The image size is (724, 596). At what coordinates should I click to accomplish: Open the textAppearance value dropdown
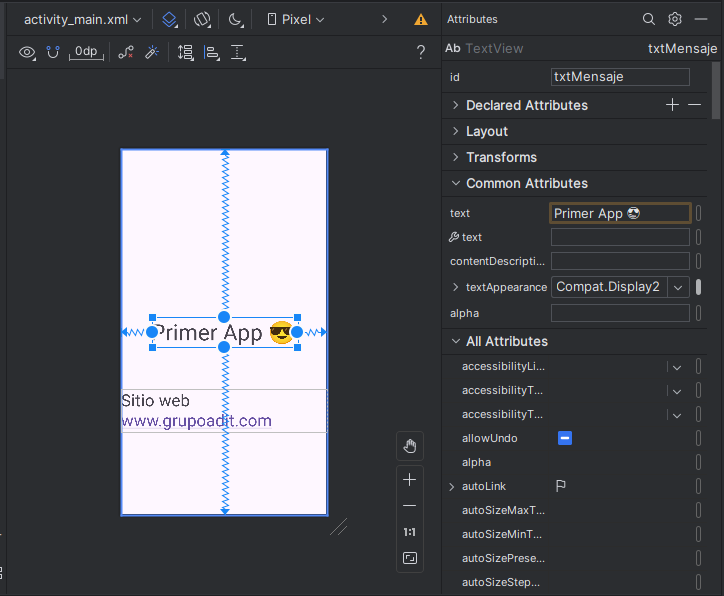(678, 287)
